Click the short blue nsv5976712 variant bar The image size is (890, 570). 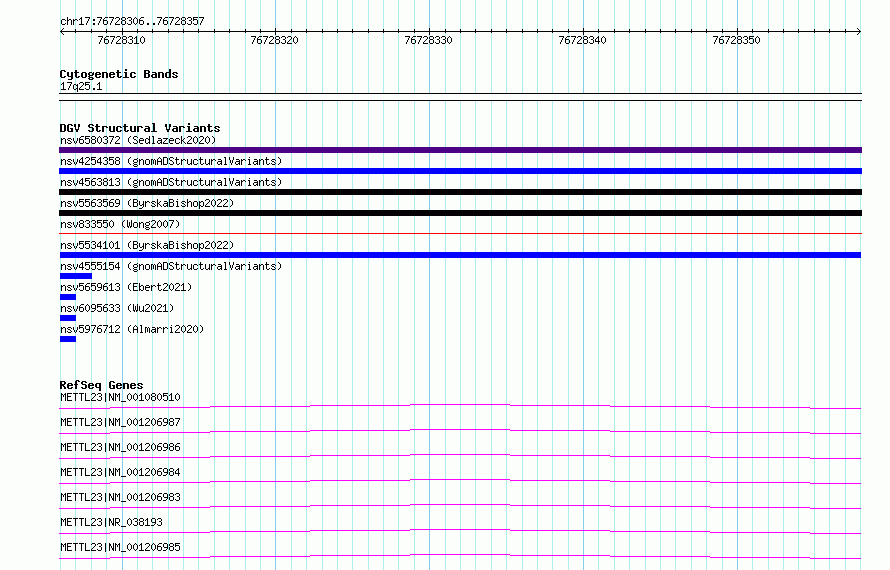pyautogui.click(x=68, y=339)
